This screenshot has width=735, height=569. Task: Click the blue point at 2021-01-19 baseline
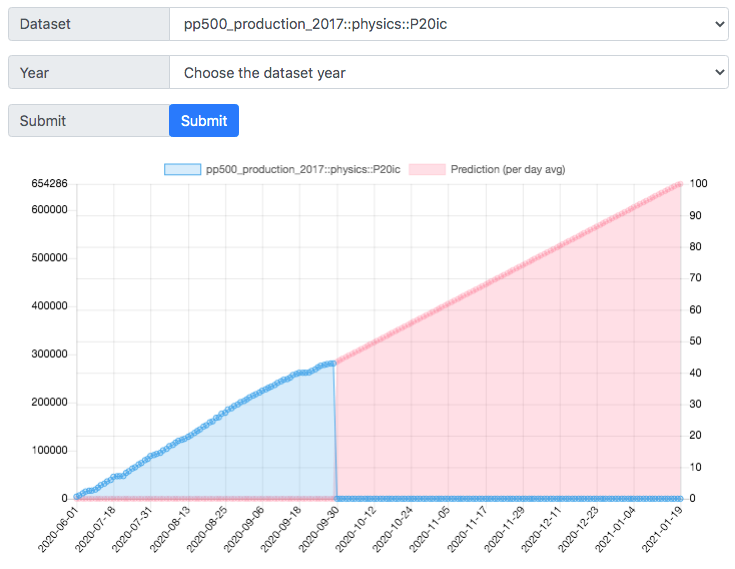click(x=680, y=498)
